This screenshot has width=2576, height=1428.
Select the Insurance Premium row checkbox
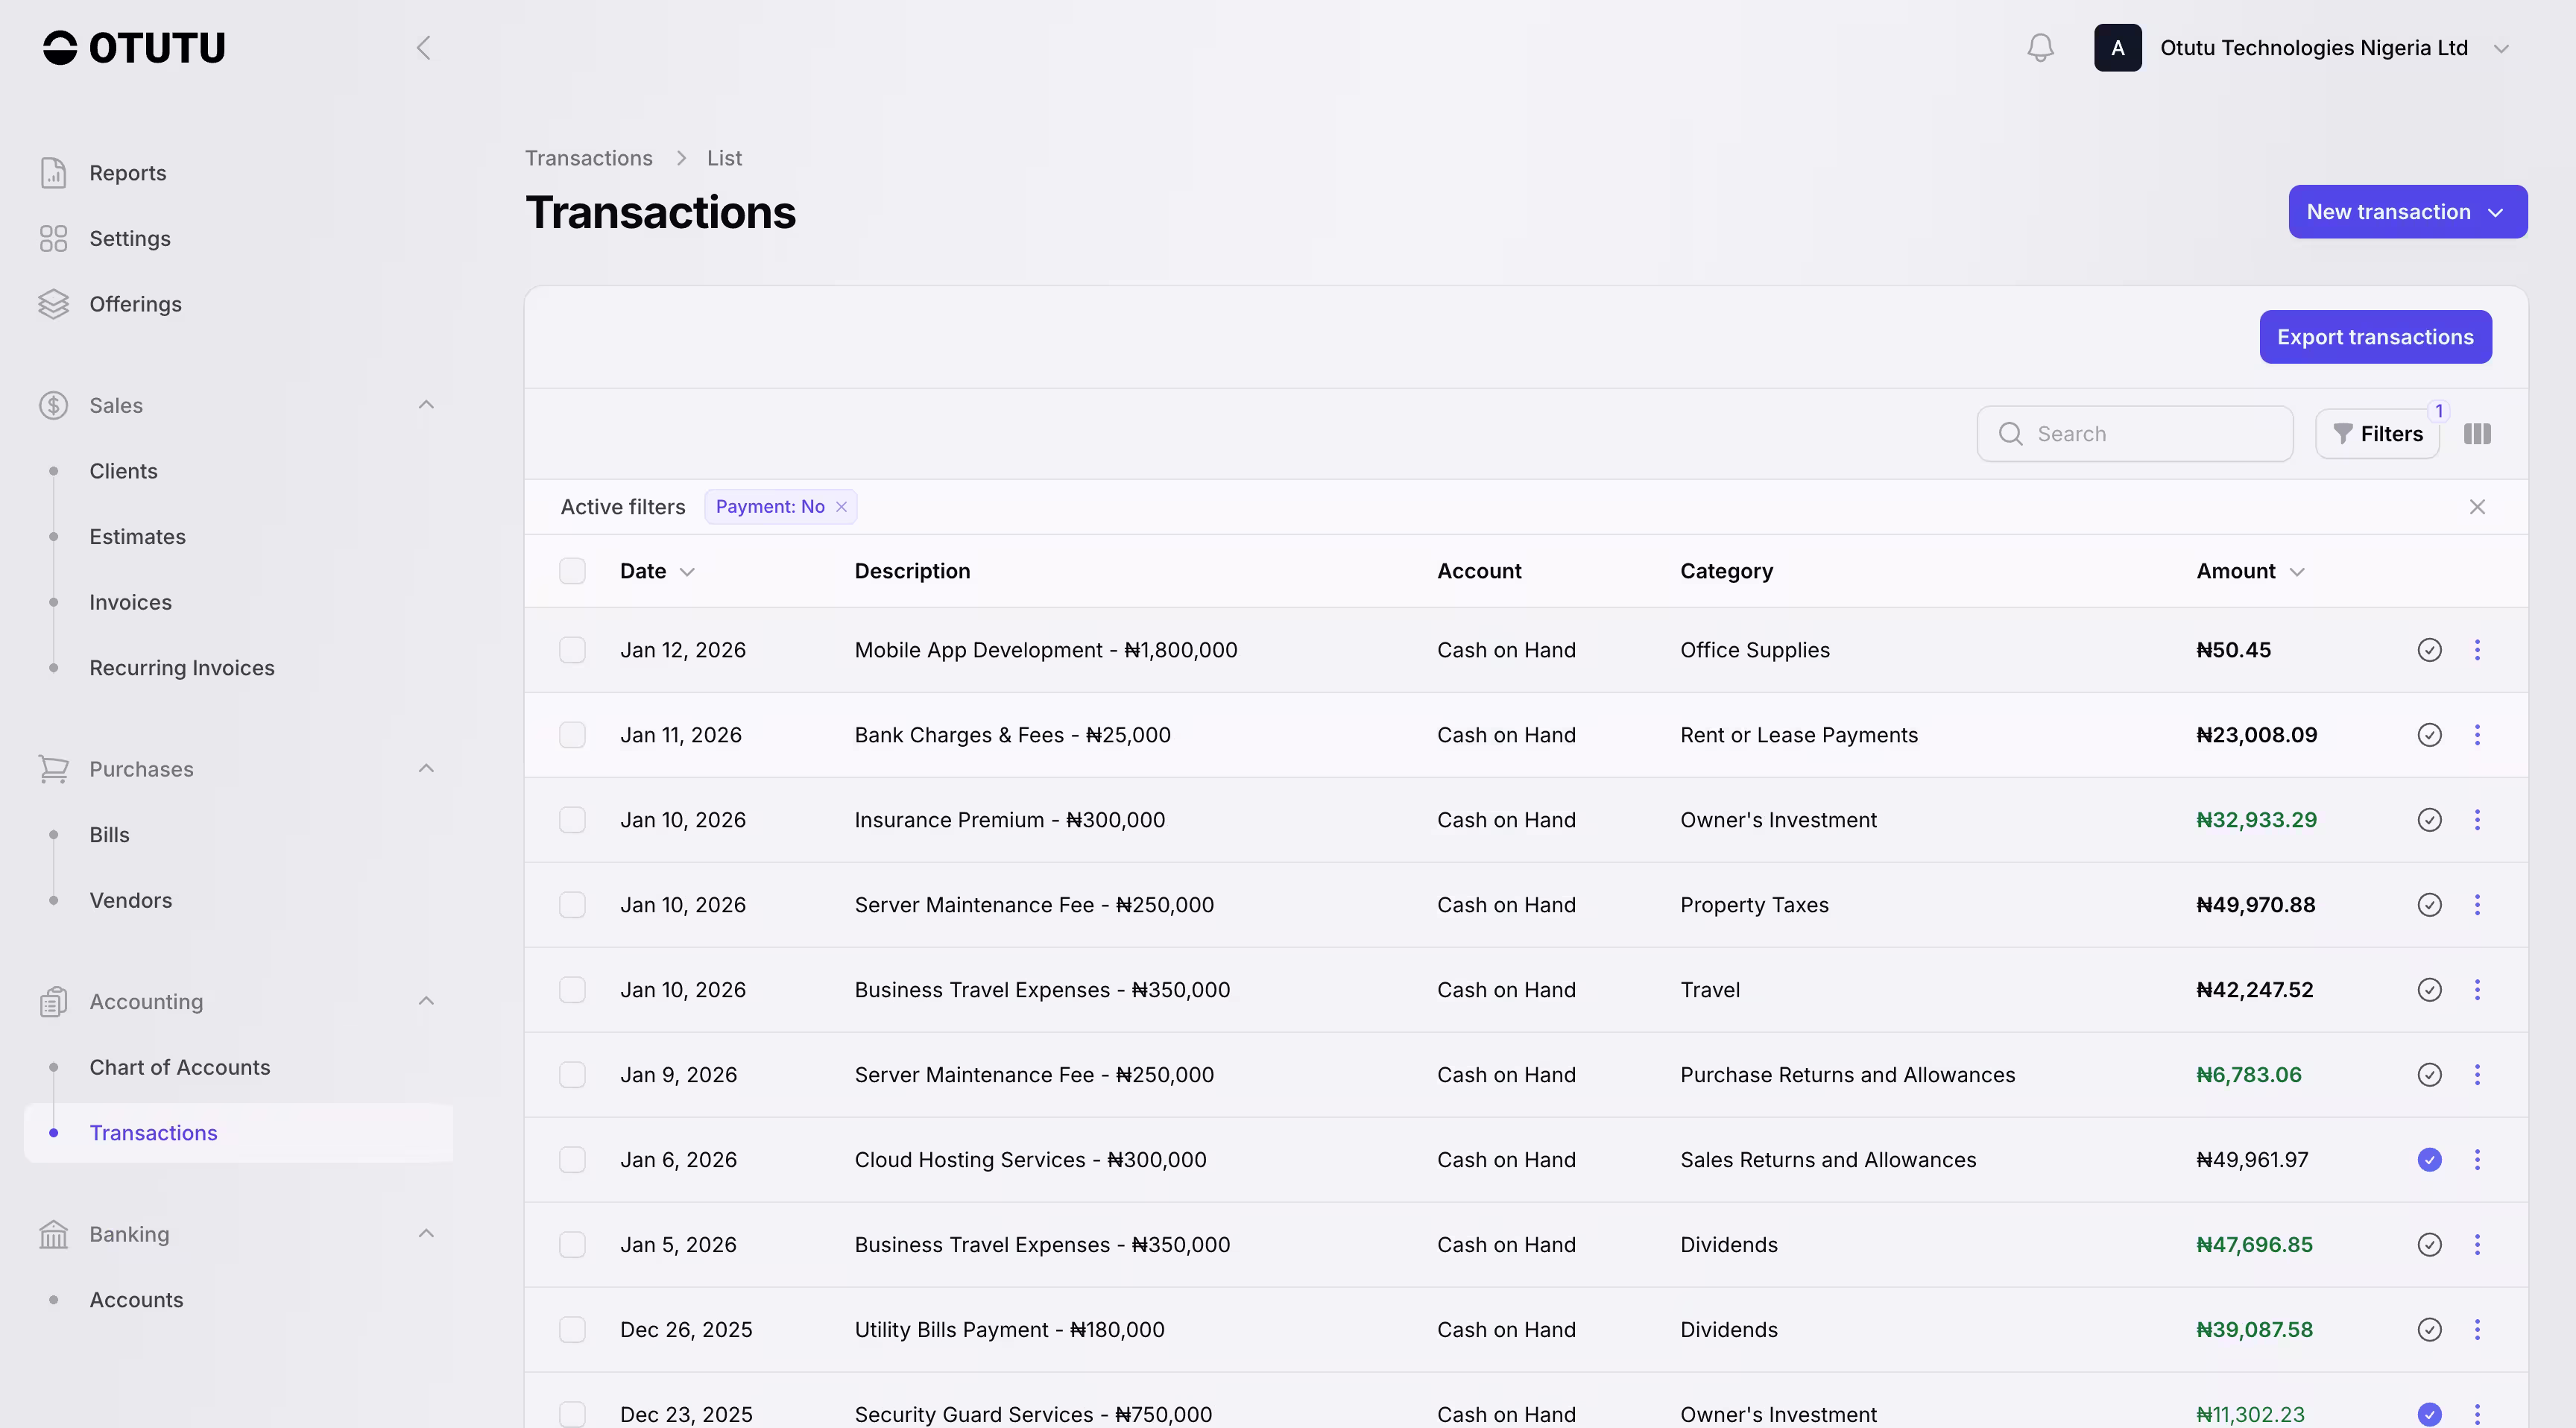tap(572, 820)
